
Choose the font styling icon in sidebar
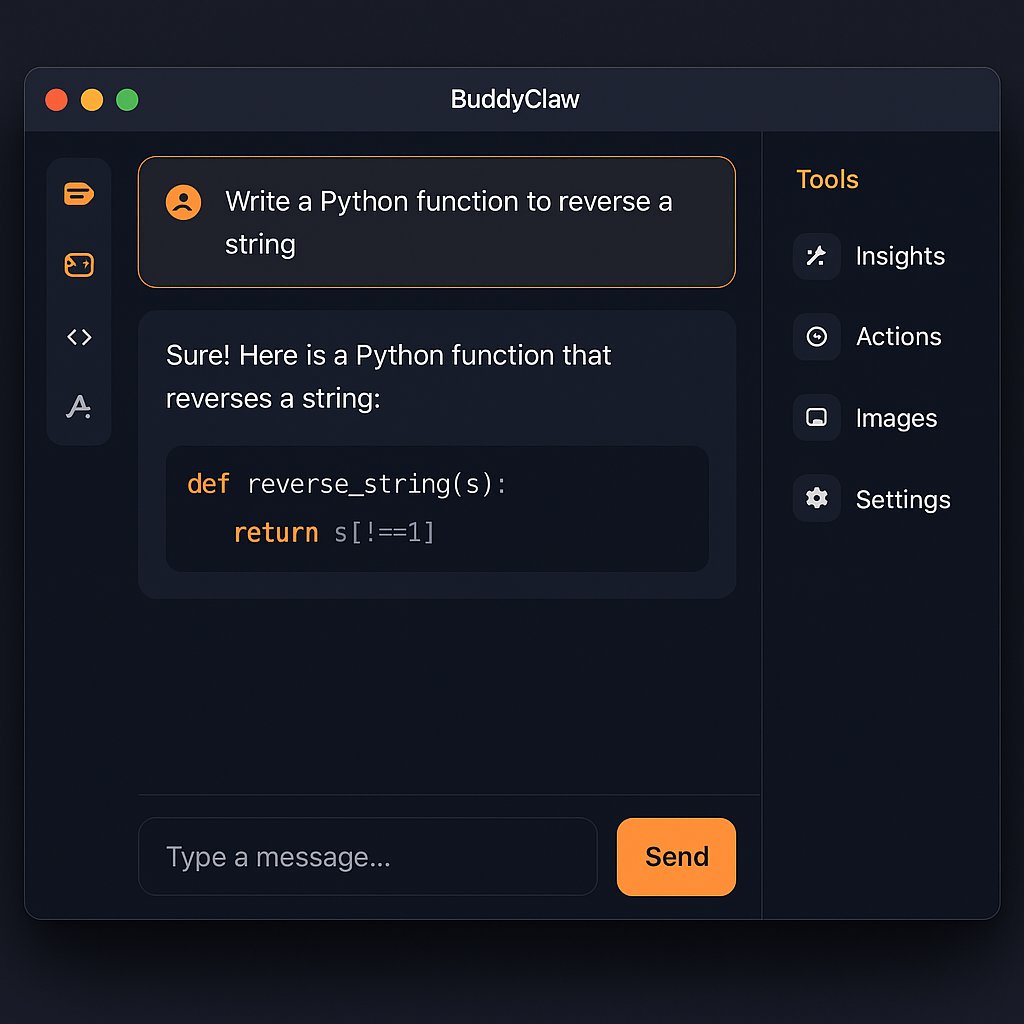(79, 407)
